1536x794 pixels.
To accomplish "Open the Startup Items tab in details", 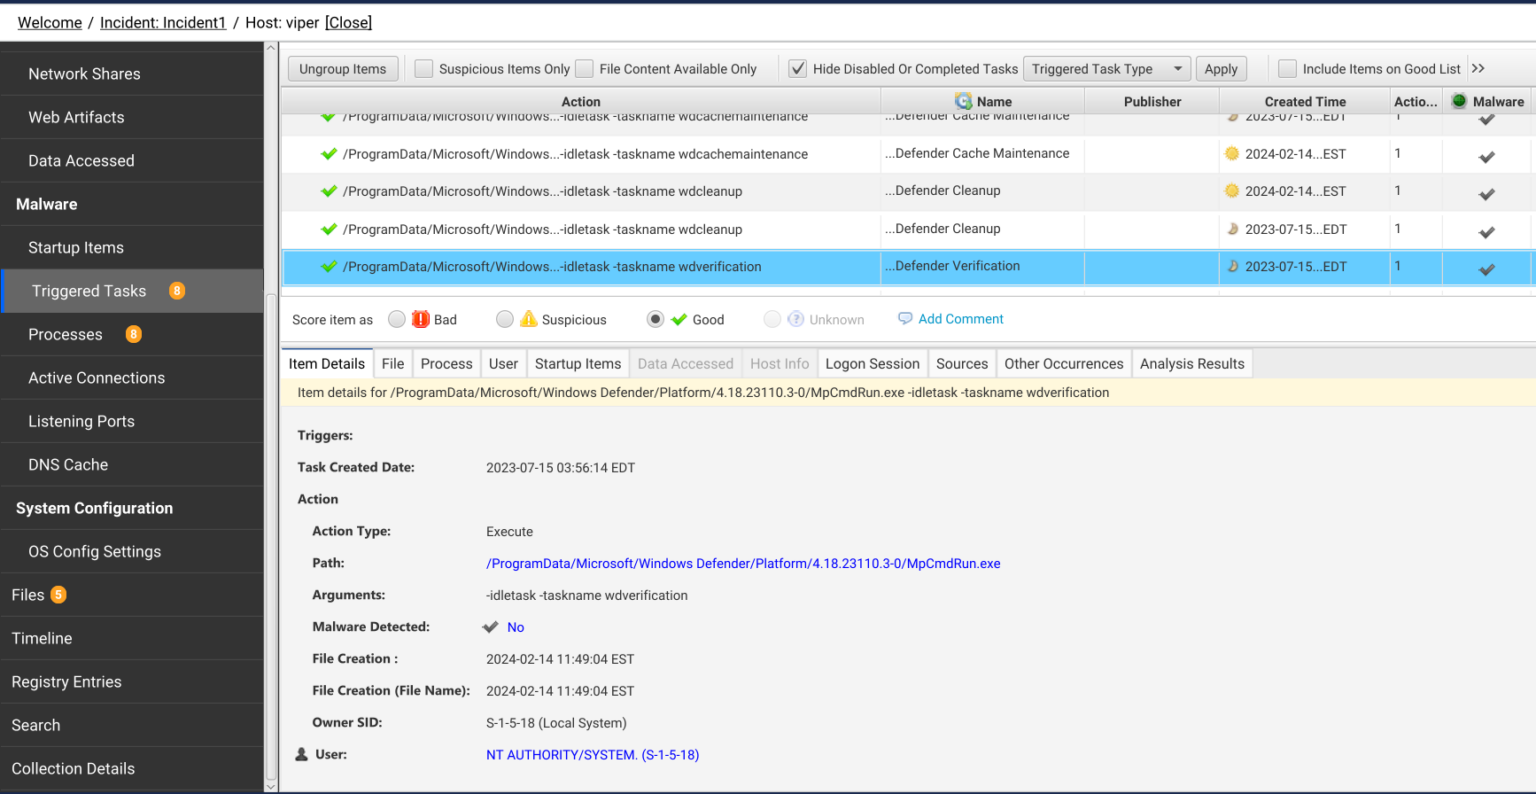I will pyautogui.click(x=577, y=363).
